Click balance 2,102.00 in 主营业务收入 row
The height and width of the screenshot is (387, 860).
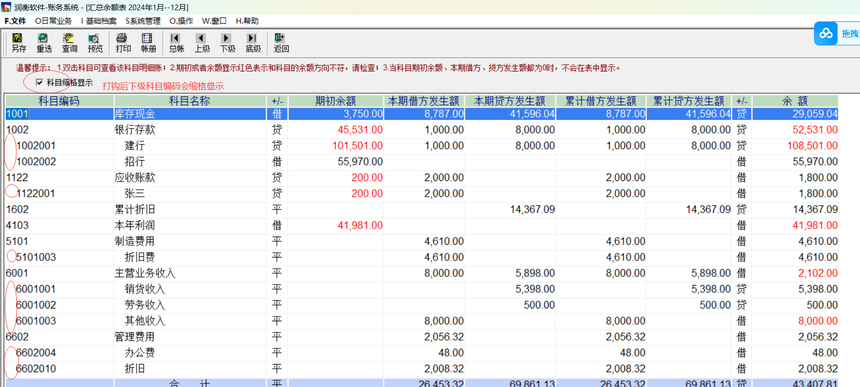[818, 273]
